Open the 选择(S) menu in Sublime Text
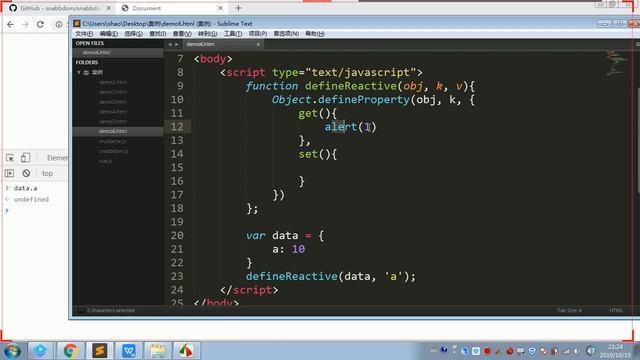 coord(133,33)
